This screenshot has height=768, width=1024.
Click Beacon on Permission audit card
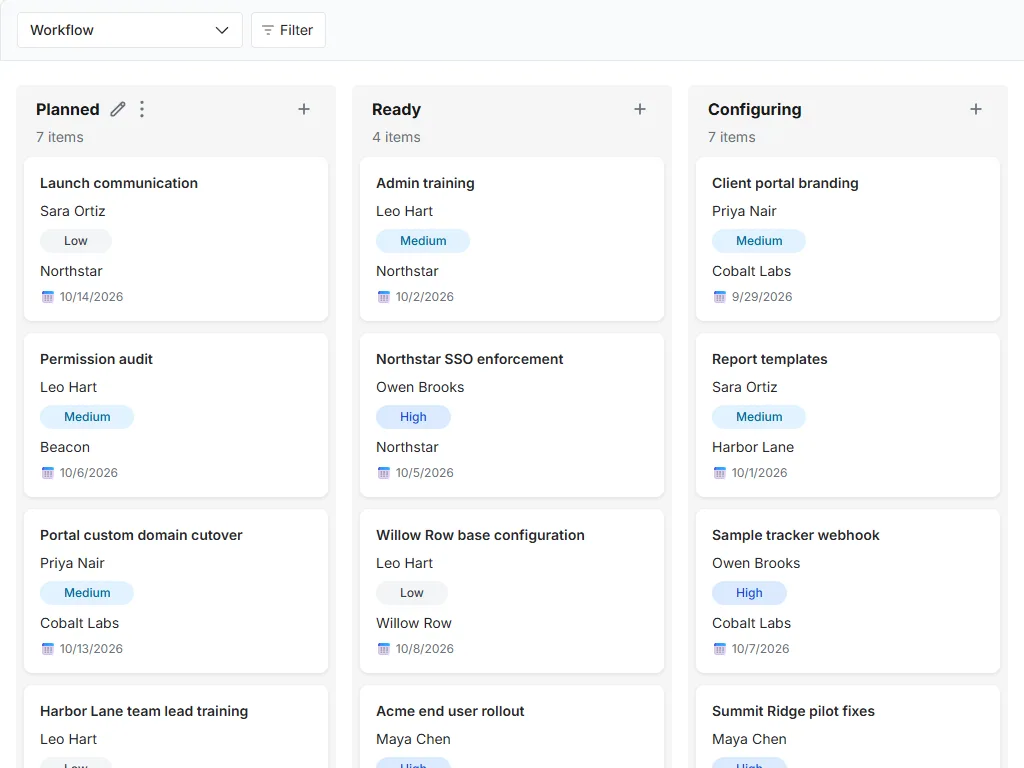(x=65, y=447)
